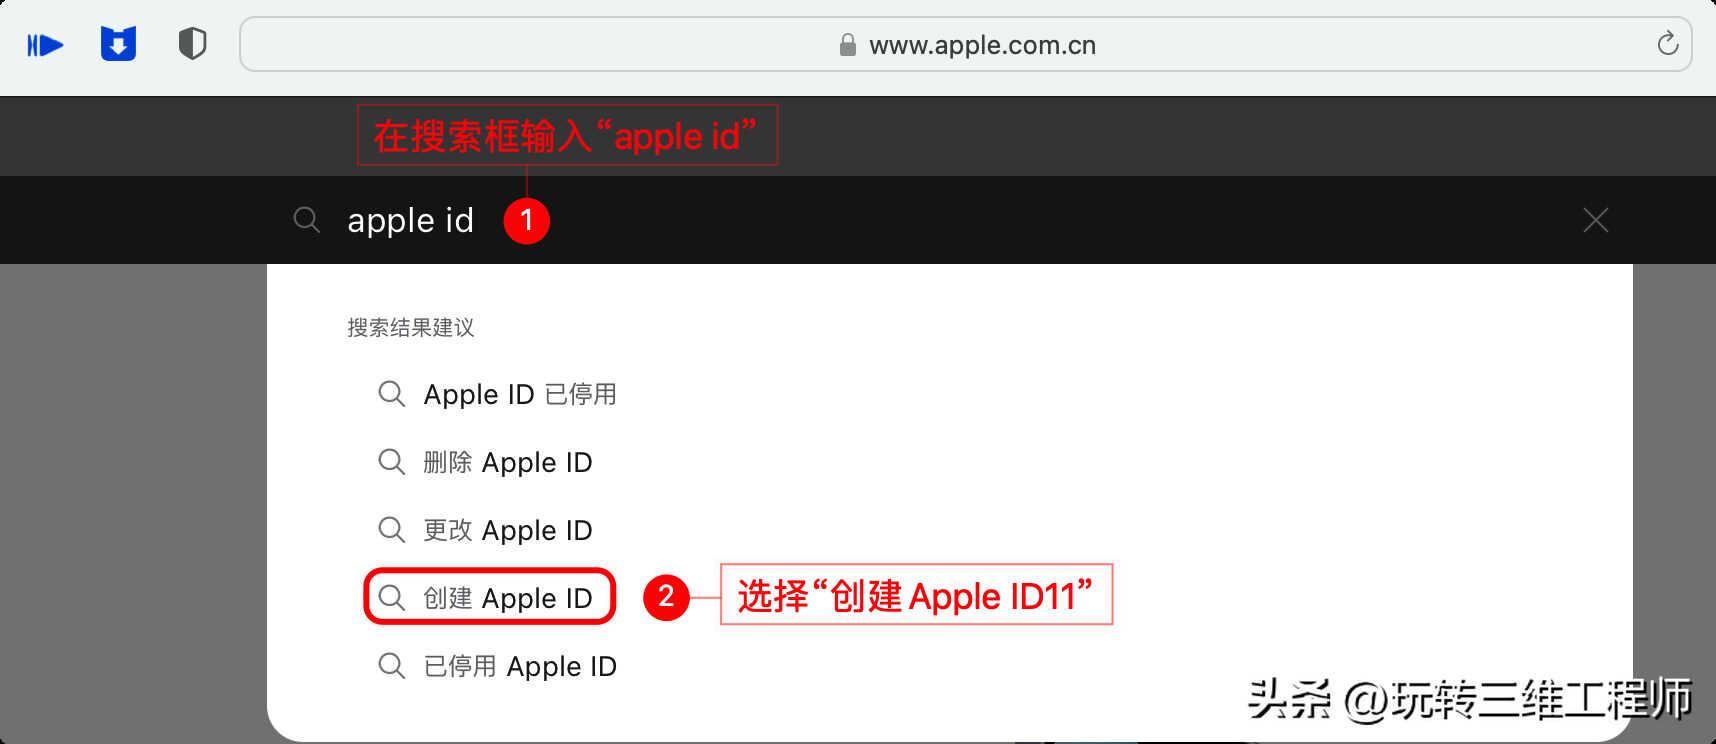
Task: Click the "搜索结果建议" heading
Action: [411, 328]
